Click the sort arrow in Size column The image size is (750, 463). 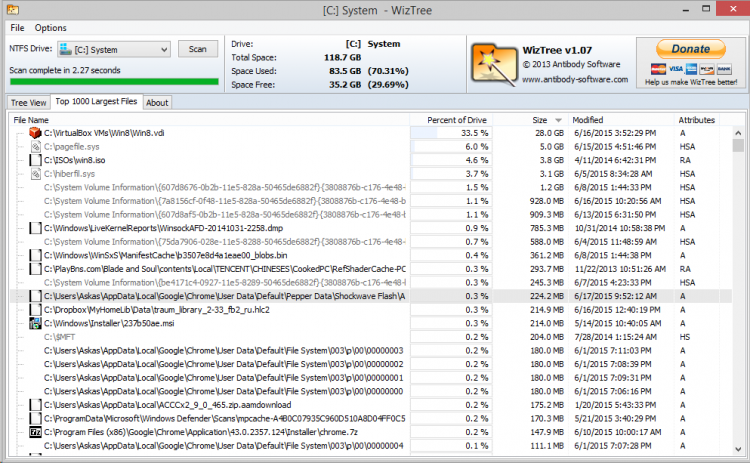coord(558,120)
